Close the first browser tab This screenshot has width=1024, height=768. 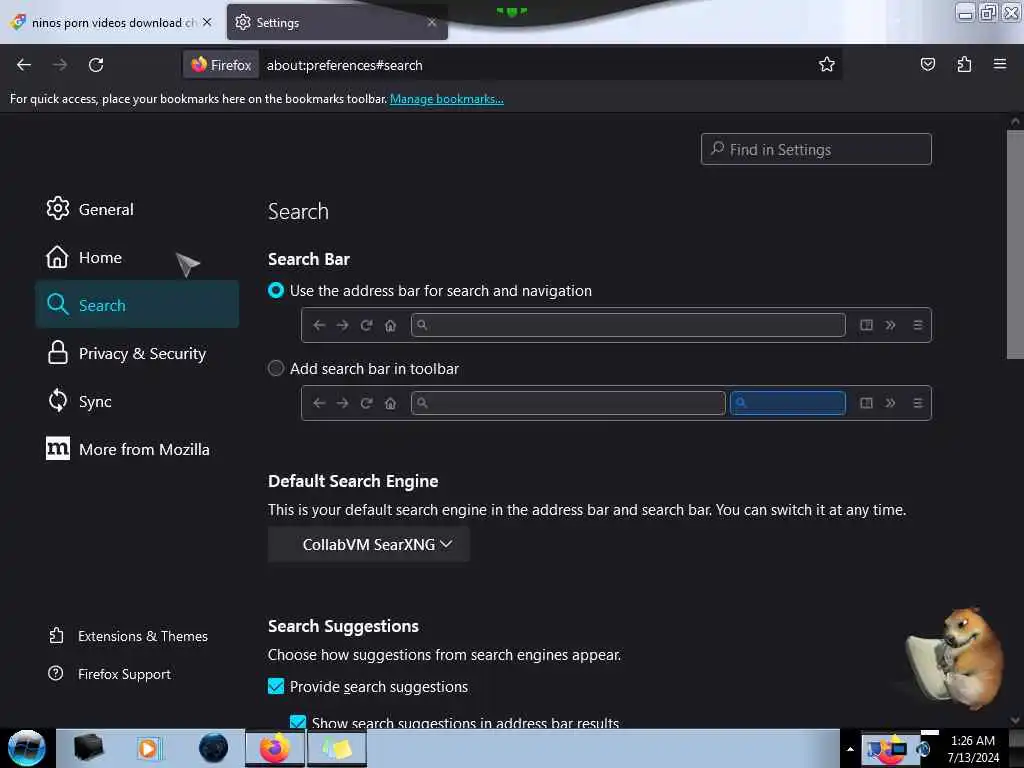207,22
